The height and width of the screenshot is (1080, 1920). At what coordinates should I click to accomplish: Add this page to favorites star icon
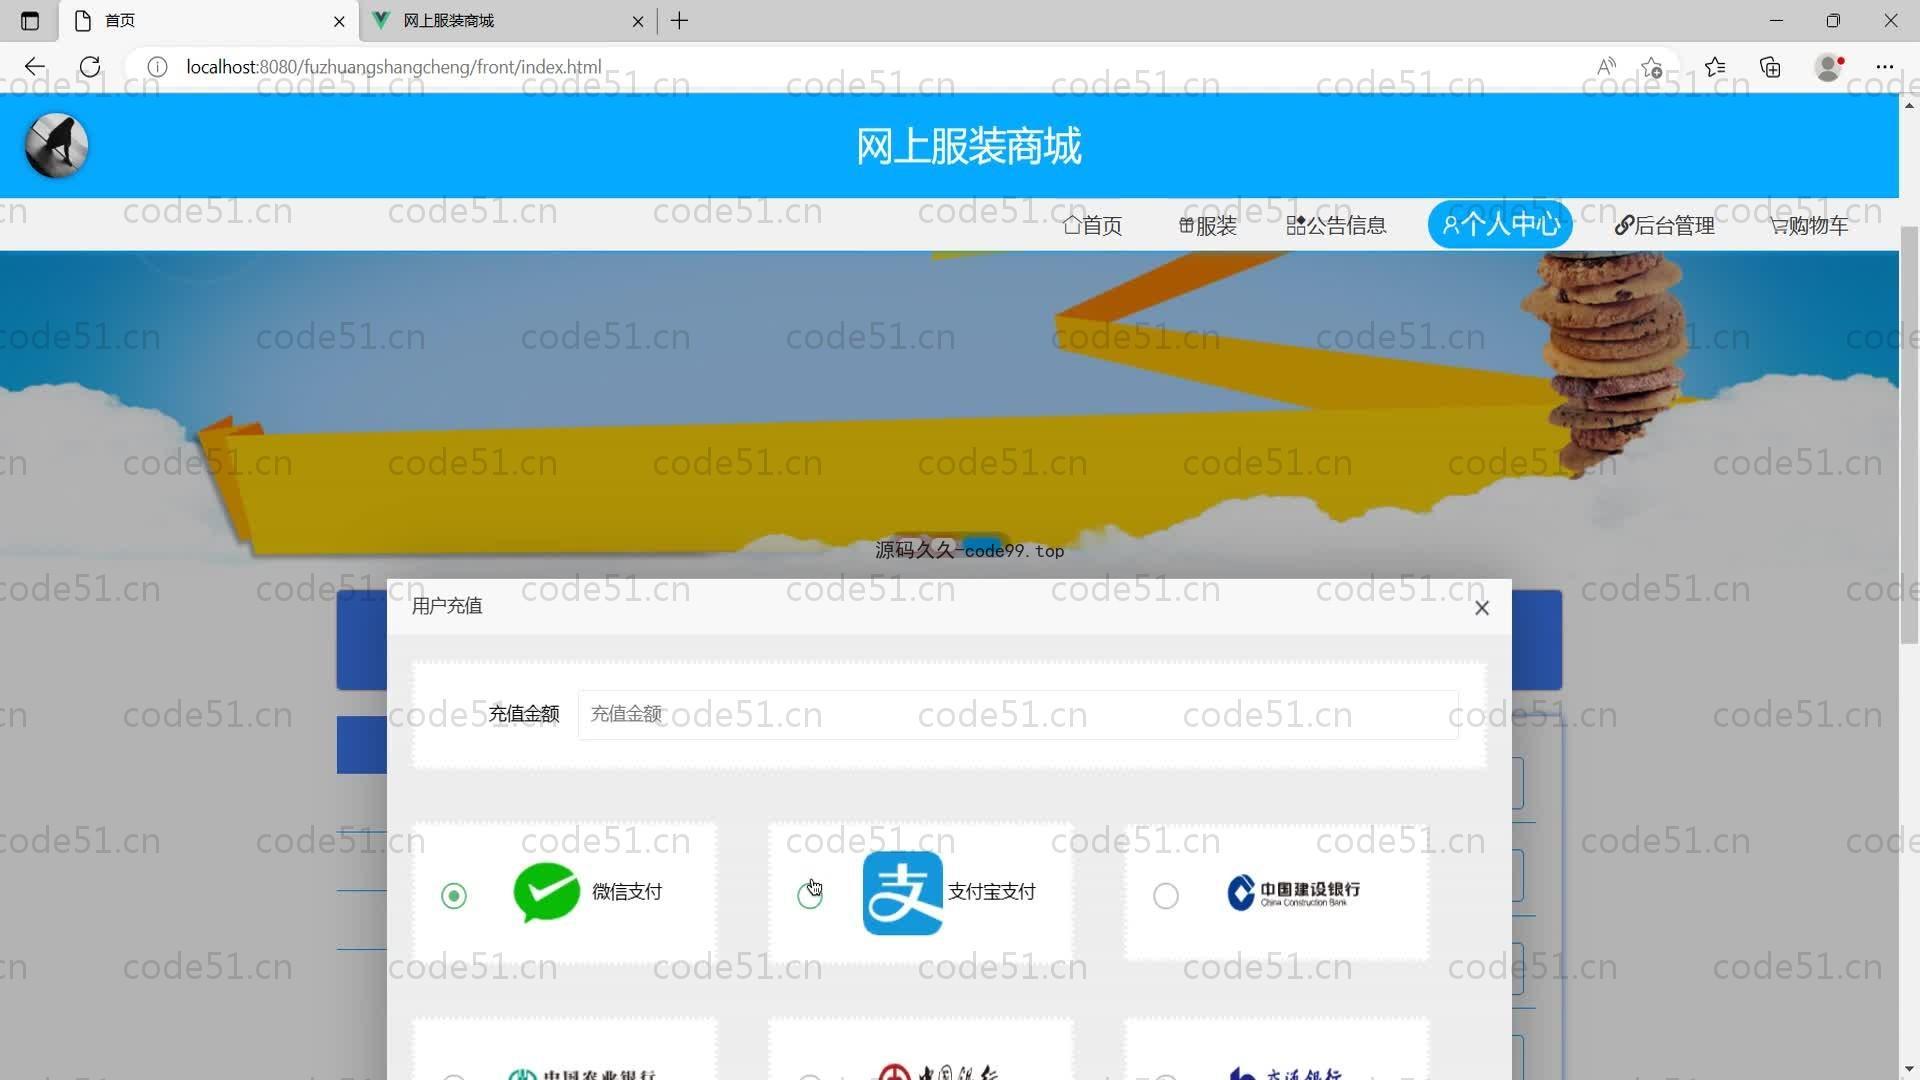[x=1652, y=67]
